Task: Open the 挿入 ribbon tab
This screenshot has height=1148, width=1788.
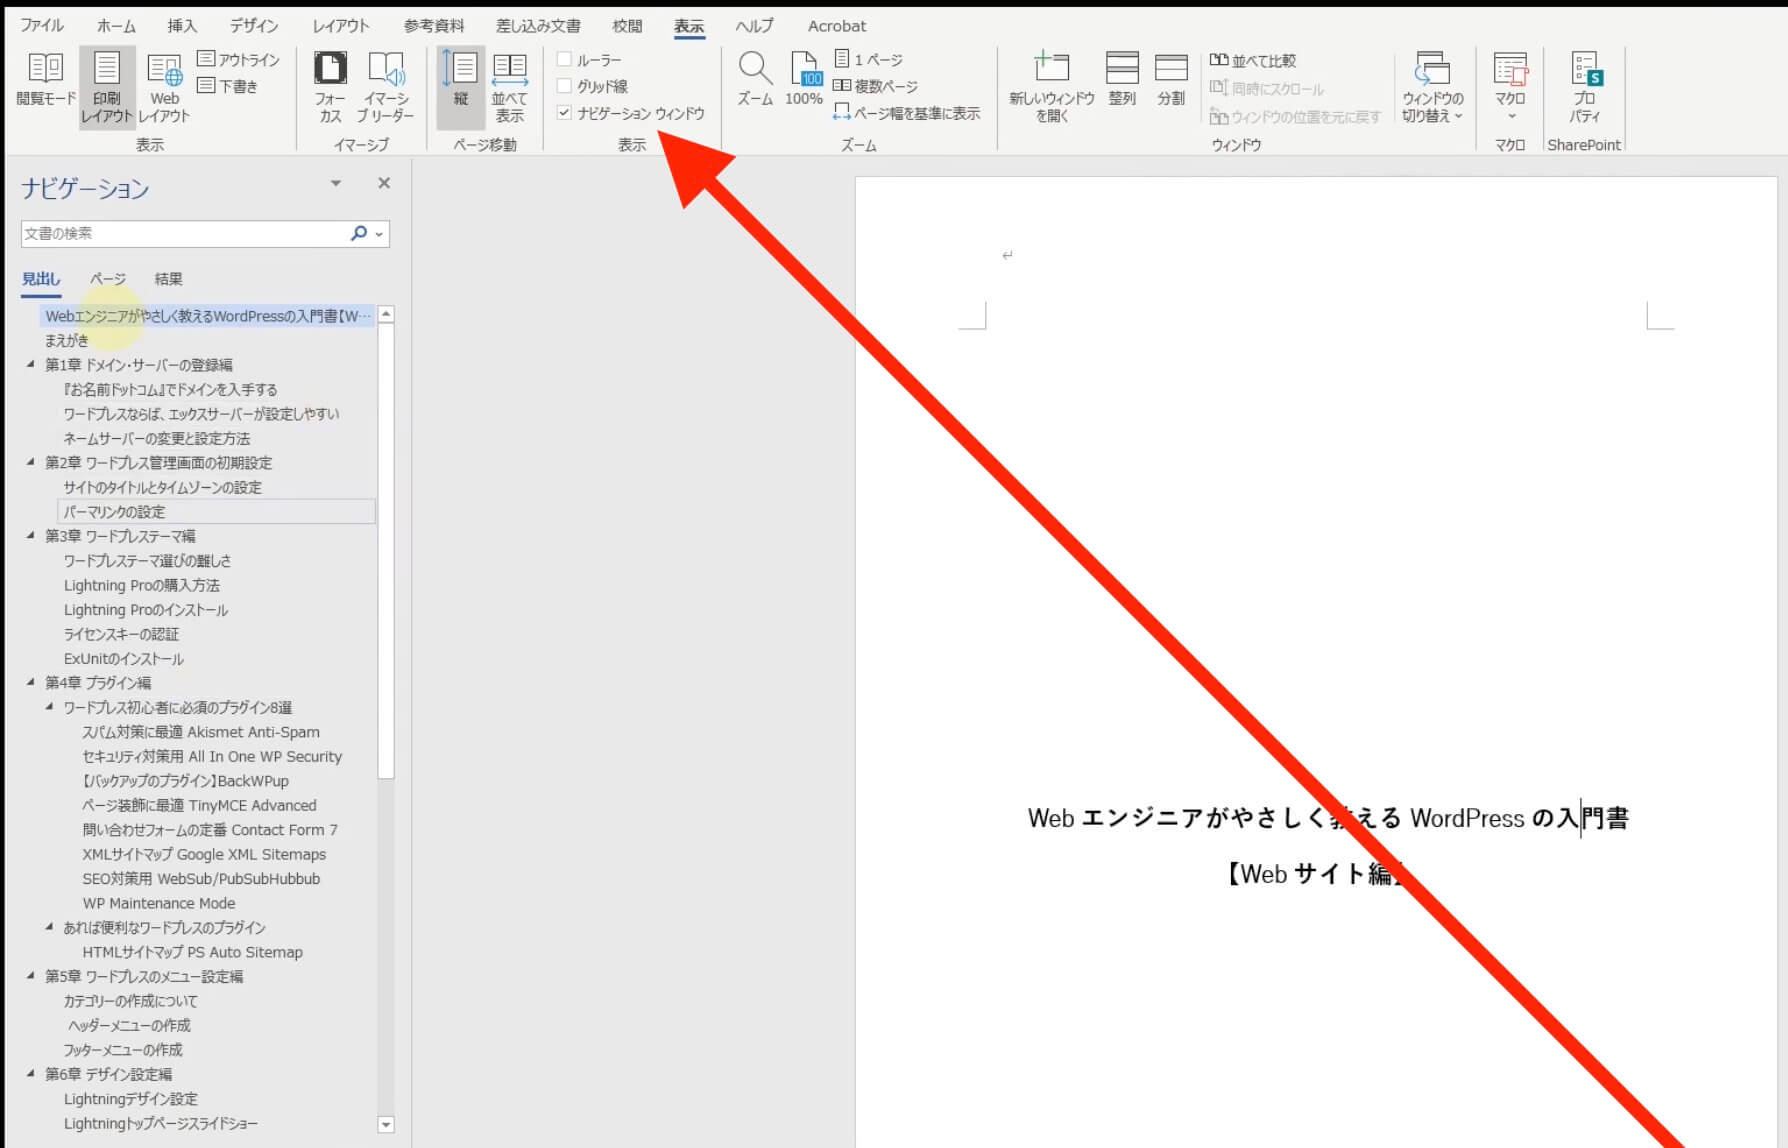Action: tap(182, 26)
